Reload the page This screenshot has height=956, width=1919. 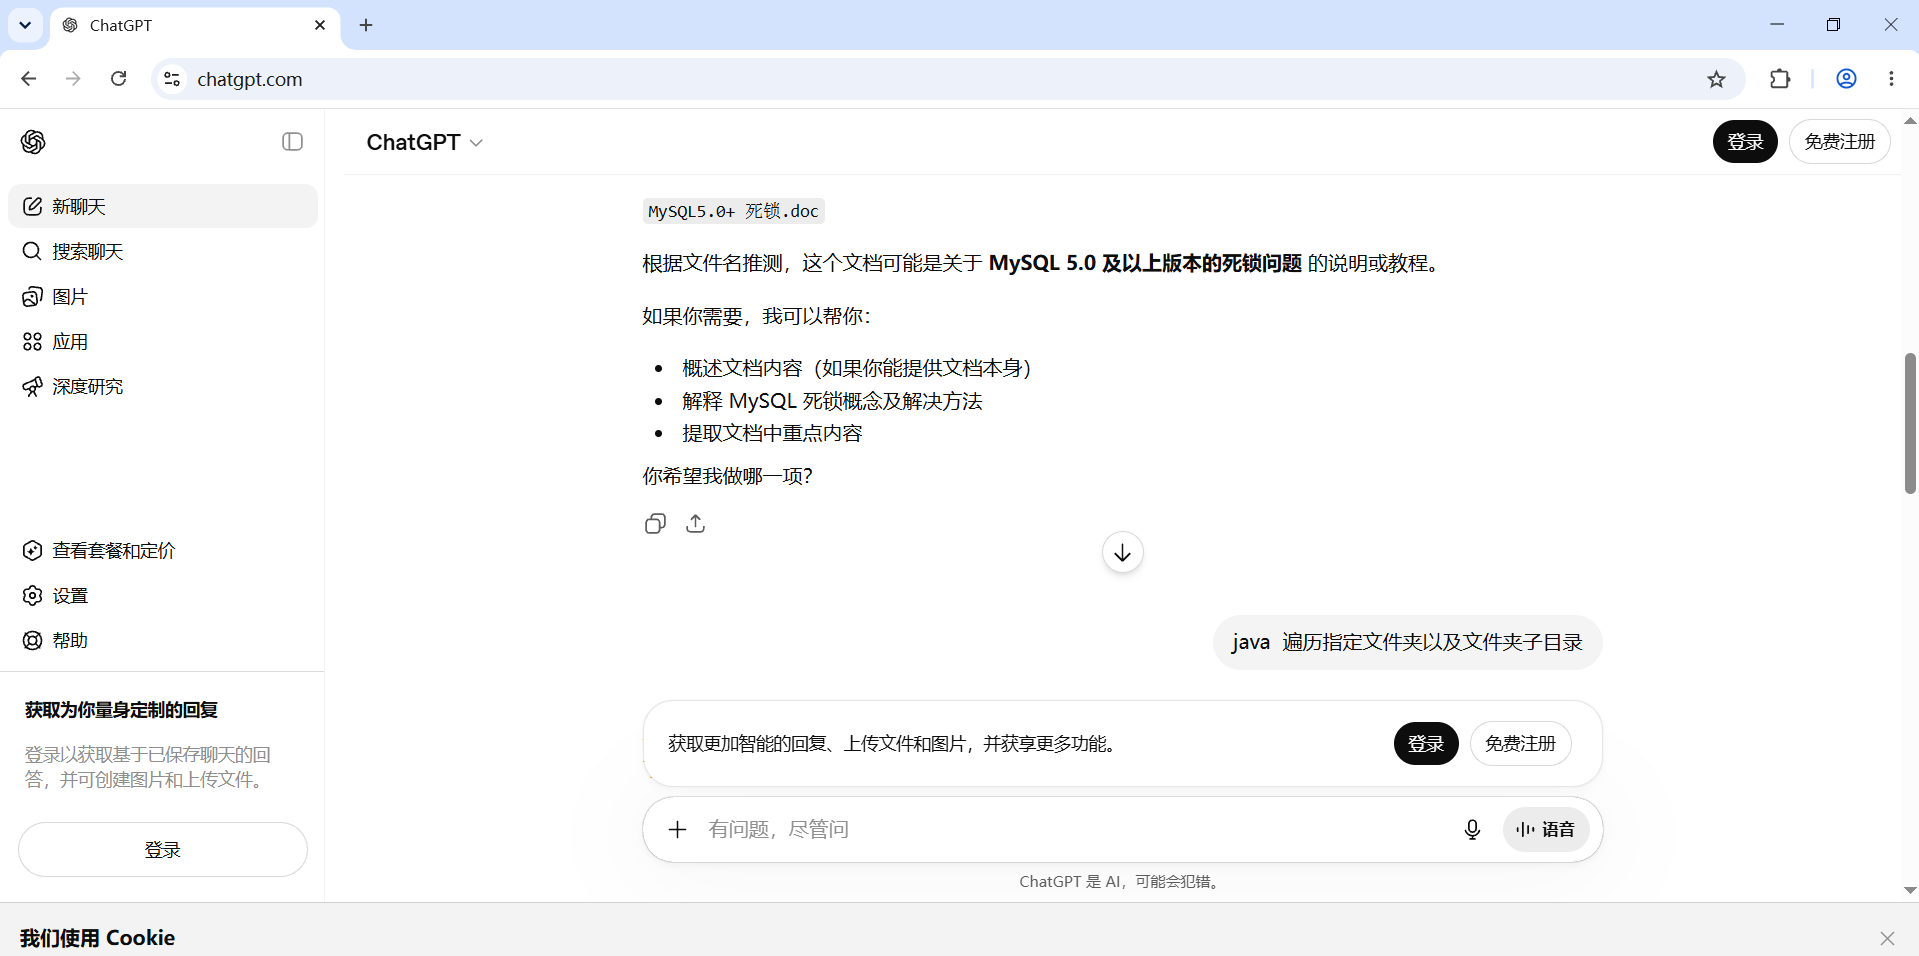(x=118, y=79)
